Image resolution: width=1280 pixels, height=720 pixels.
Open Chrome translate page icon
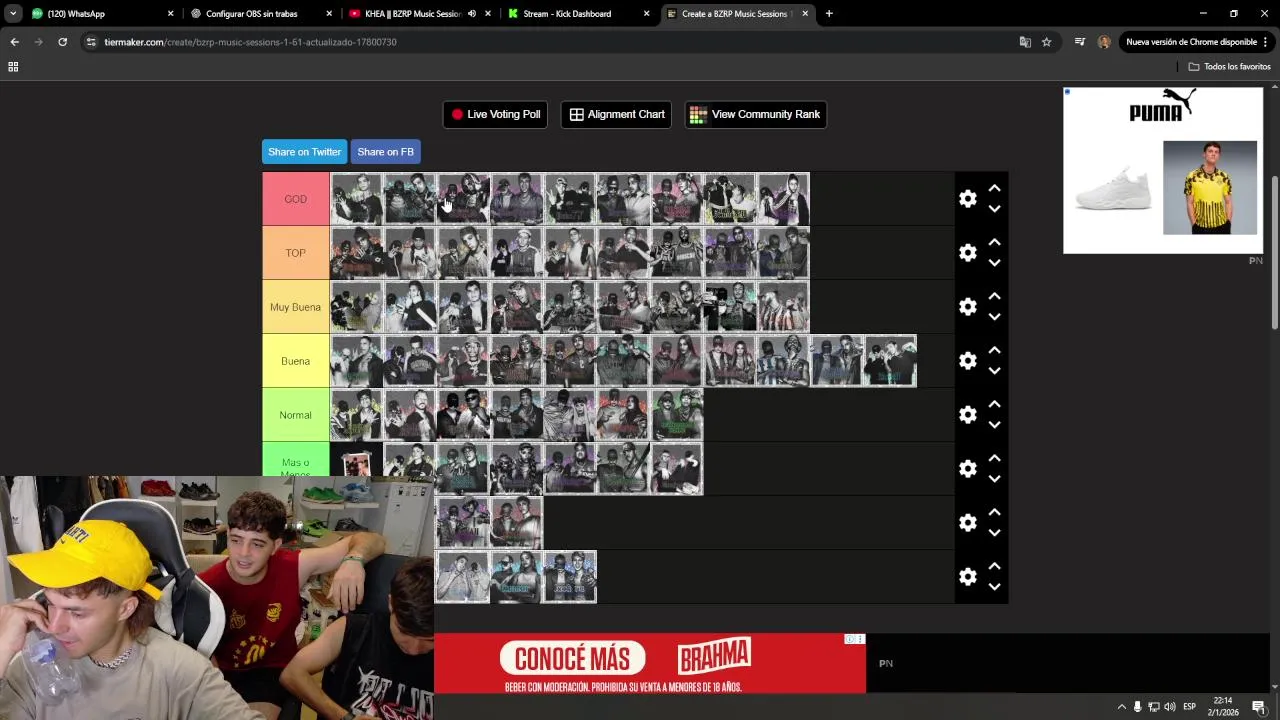(1025, 42)
